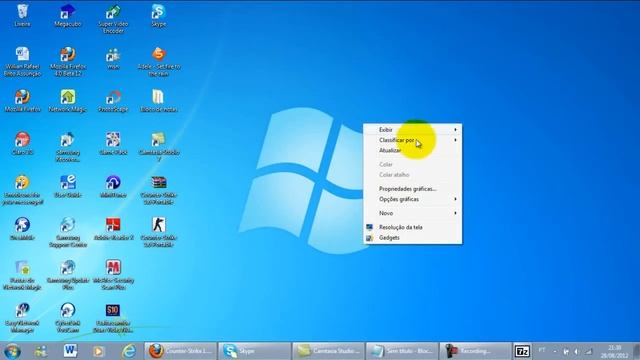The image size is (640, 360).
Task: Select the Counter-Strike 1.6 archive file icon
Action: [x=158, y=189]
